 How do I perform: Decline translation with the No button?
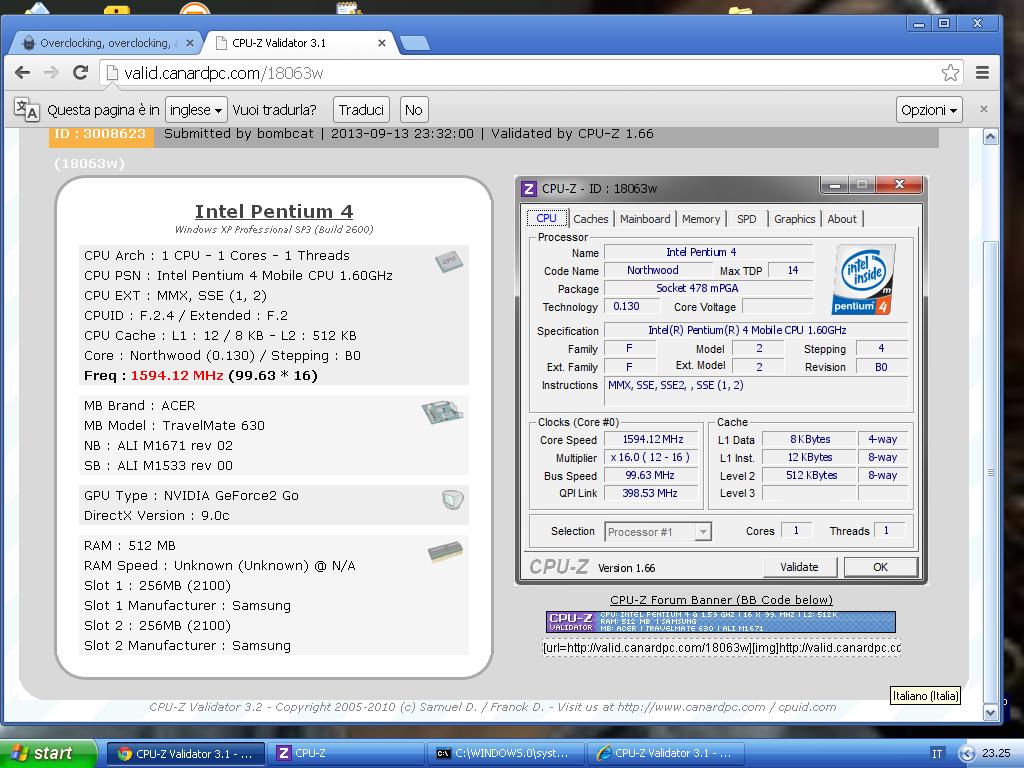click(413, 110)
